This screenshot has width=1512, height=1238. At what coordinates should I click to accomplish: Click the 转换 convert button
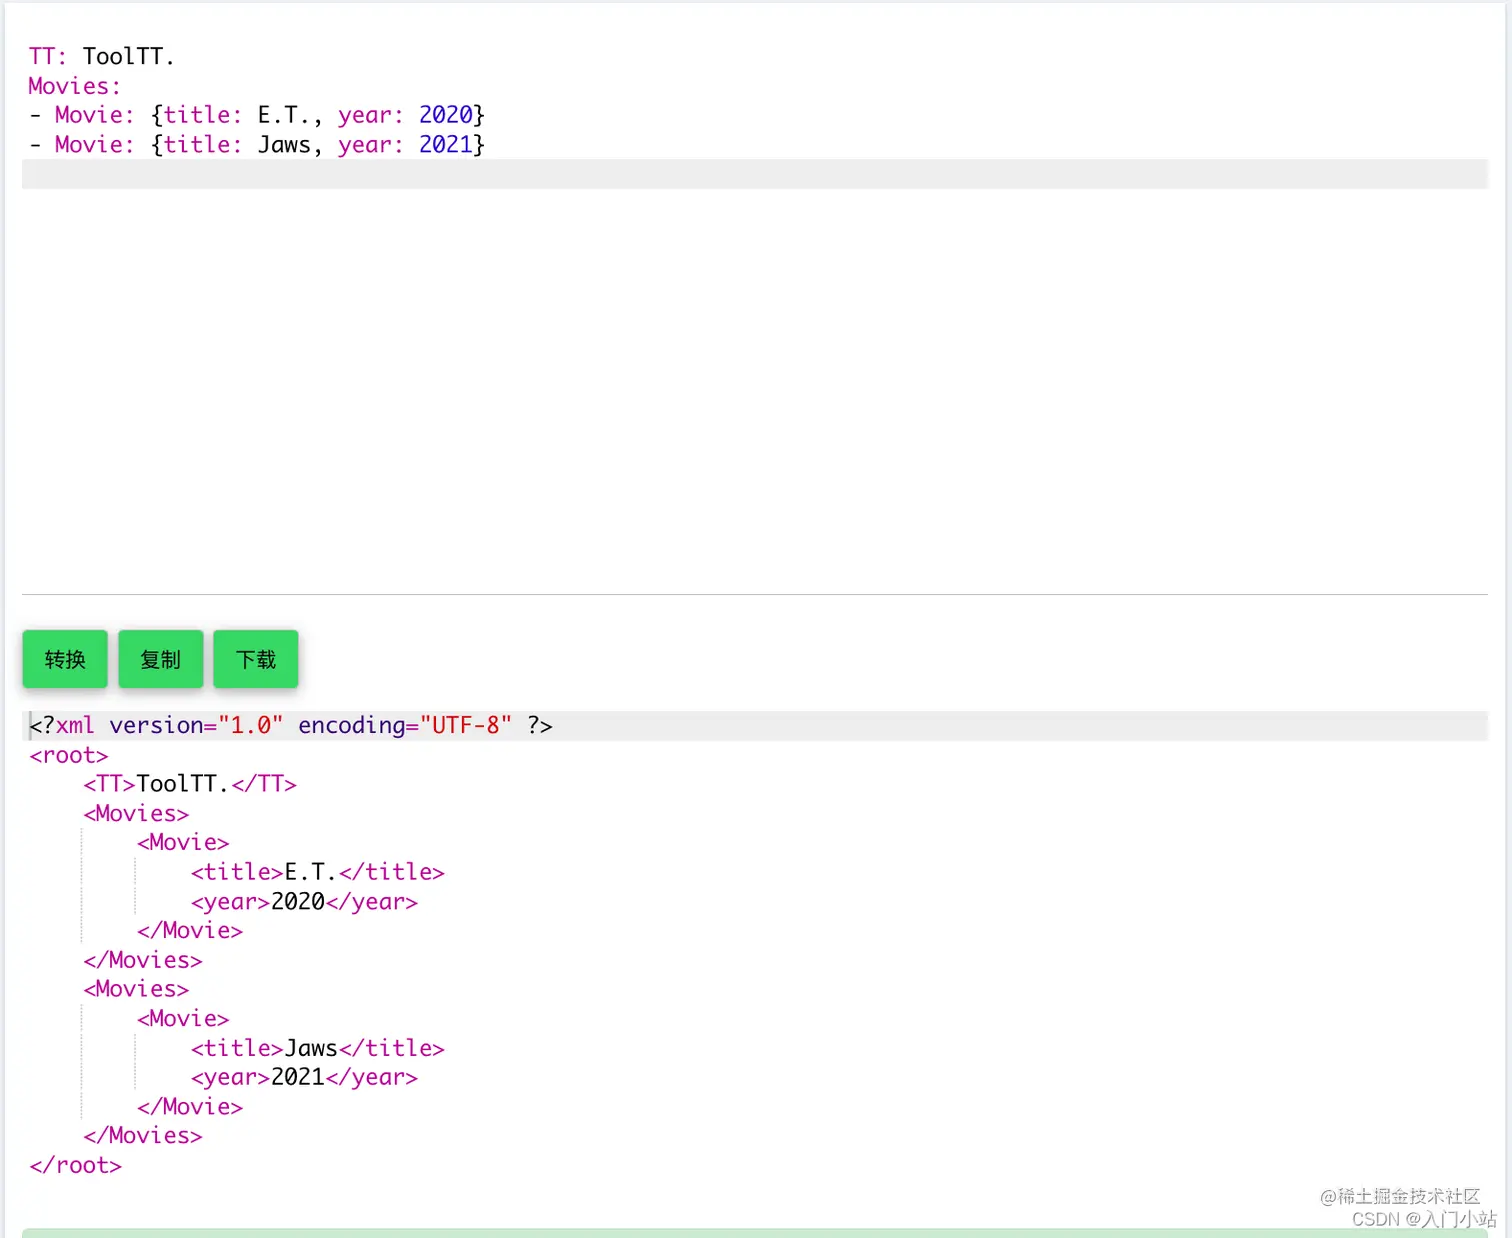(x=65, y=659)
